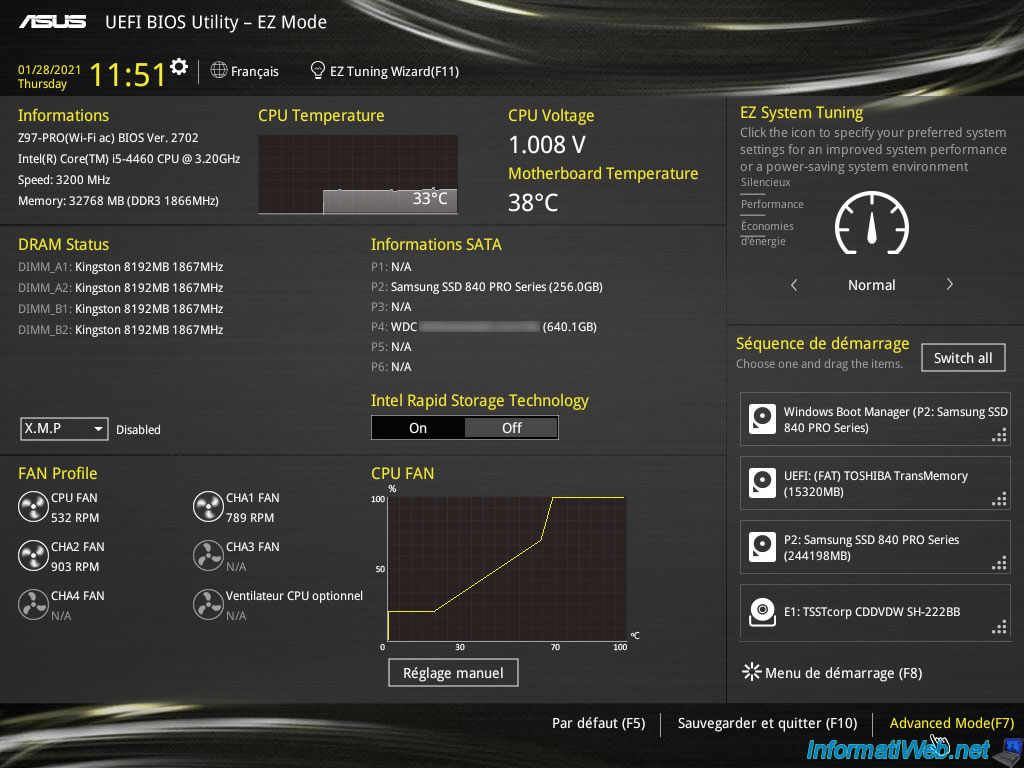Click CHA1 FAN 789 RPM reading
The height and width of the screenshot is (768, 1024).
pyautogui.click(x=250, y=518)
